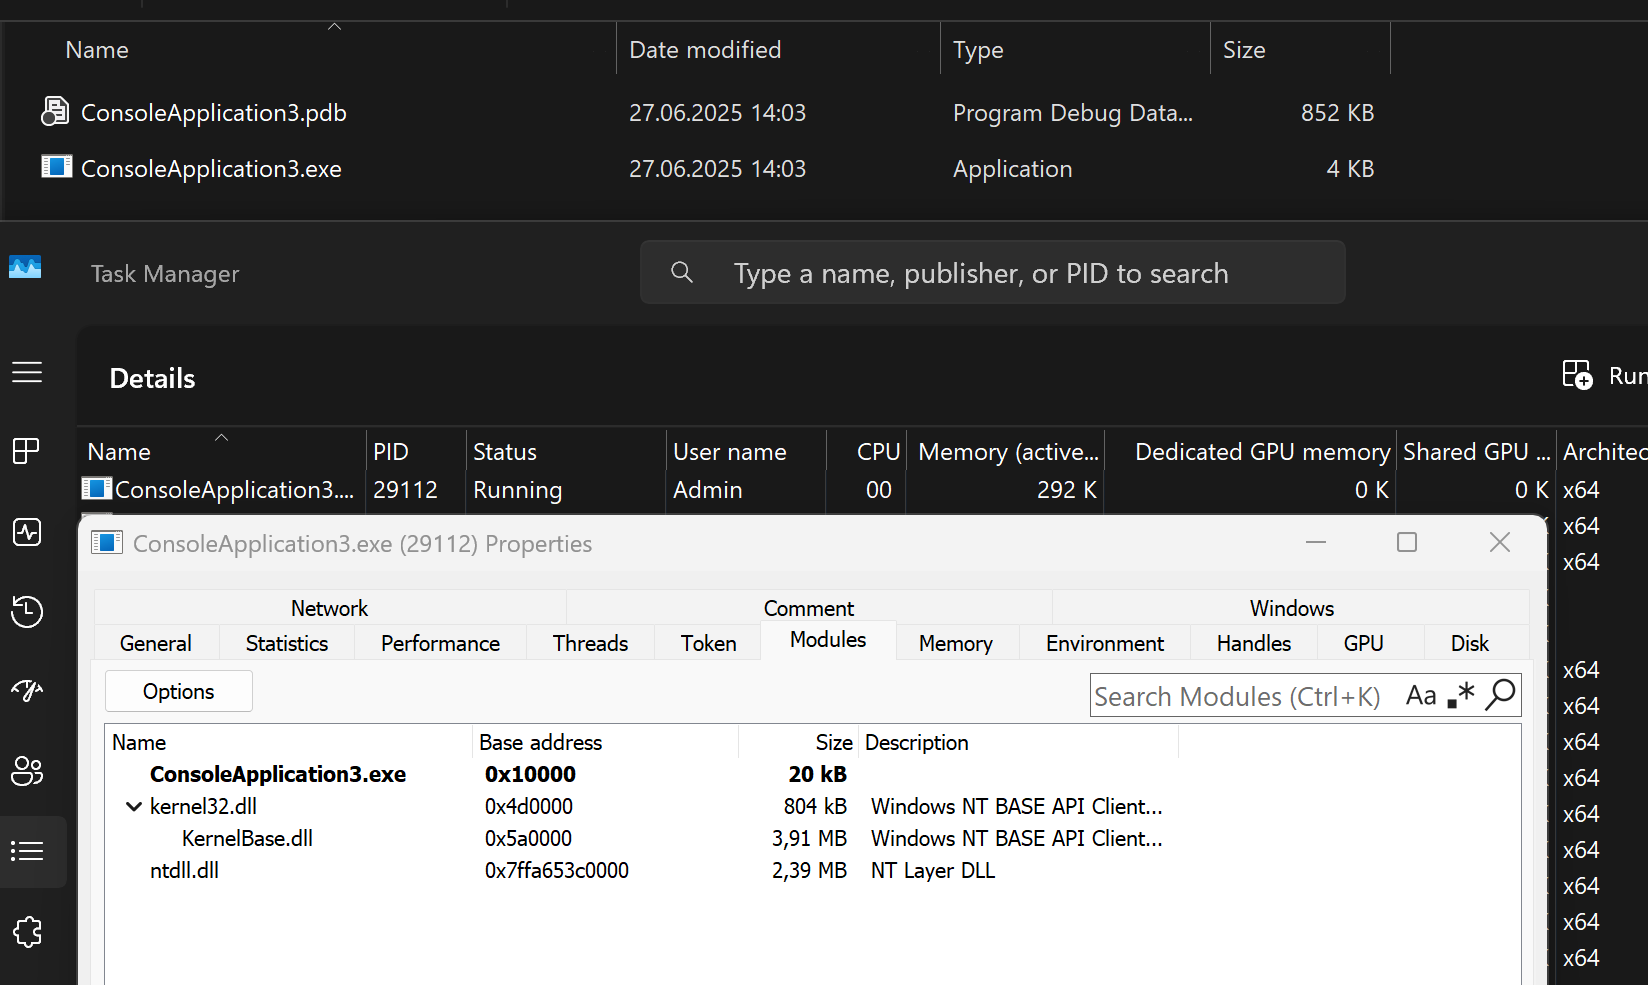Switch to the Threads tab
Viewport: 1648px width, 985px height.
coord(590,643)
